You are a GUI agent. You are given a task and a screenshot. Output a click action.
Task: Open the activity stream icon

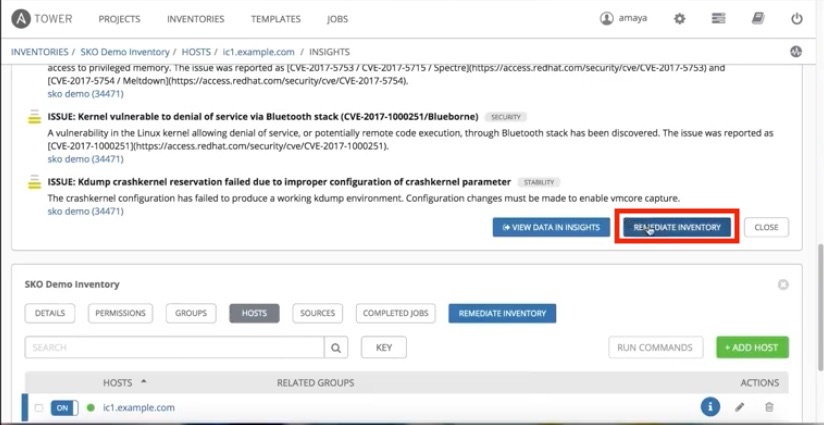pyautogui.click(x=796, y=50)
